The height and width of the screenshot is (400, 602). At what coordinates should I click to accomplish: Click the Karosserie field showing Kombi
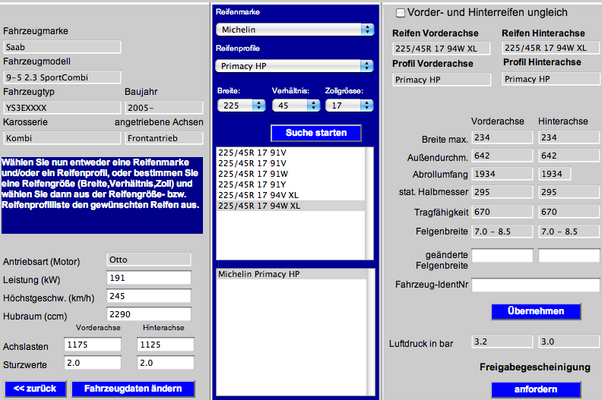pos(62,138)
